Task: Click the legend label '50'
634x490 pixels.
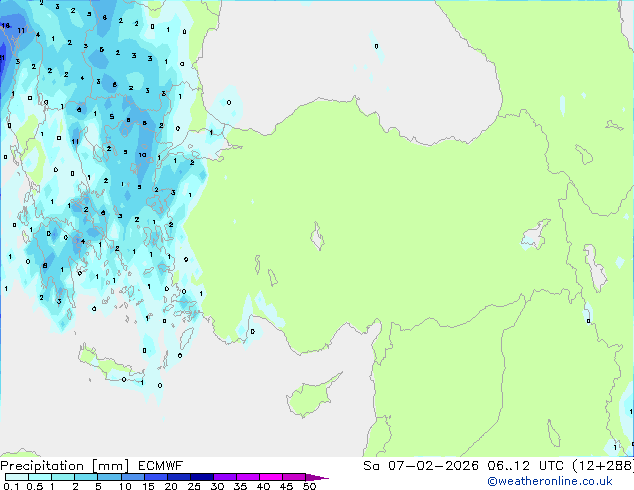Action: [309, 486]
